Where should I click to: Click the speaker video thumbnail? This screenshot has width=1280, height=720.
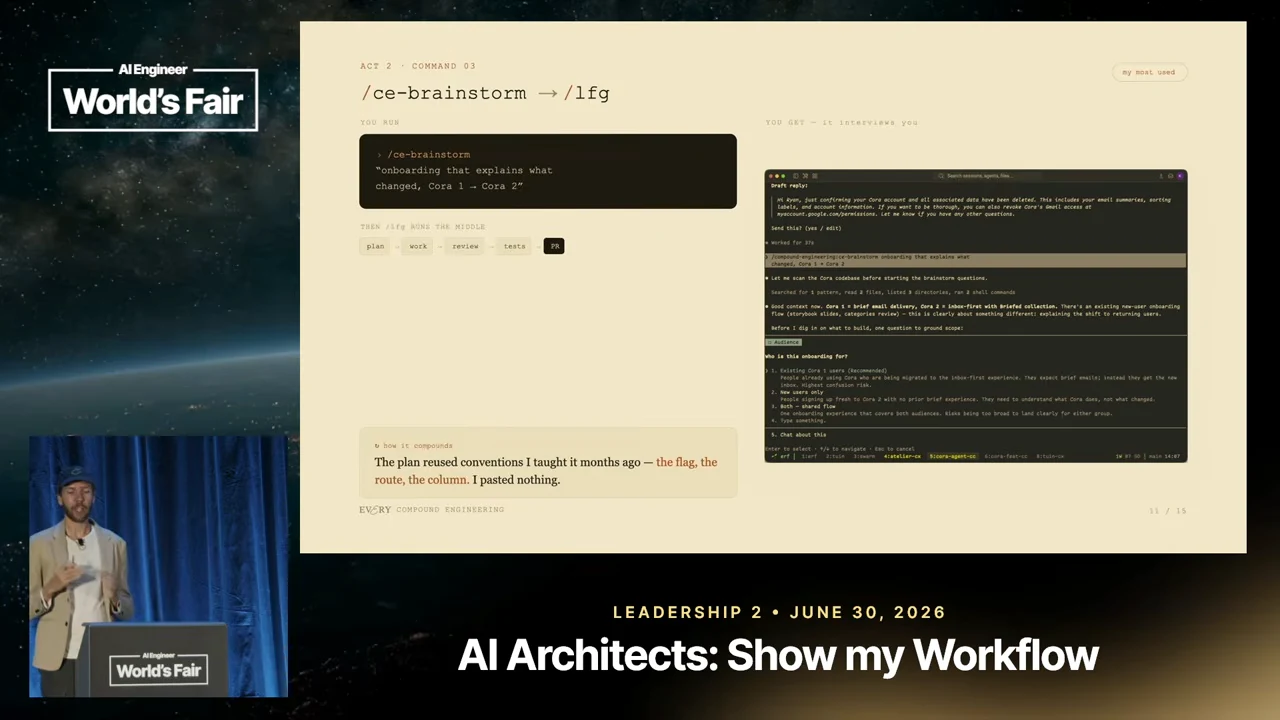158,566
